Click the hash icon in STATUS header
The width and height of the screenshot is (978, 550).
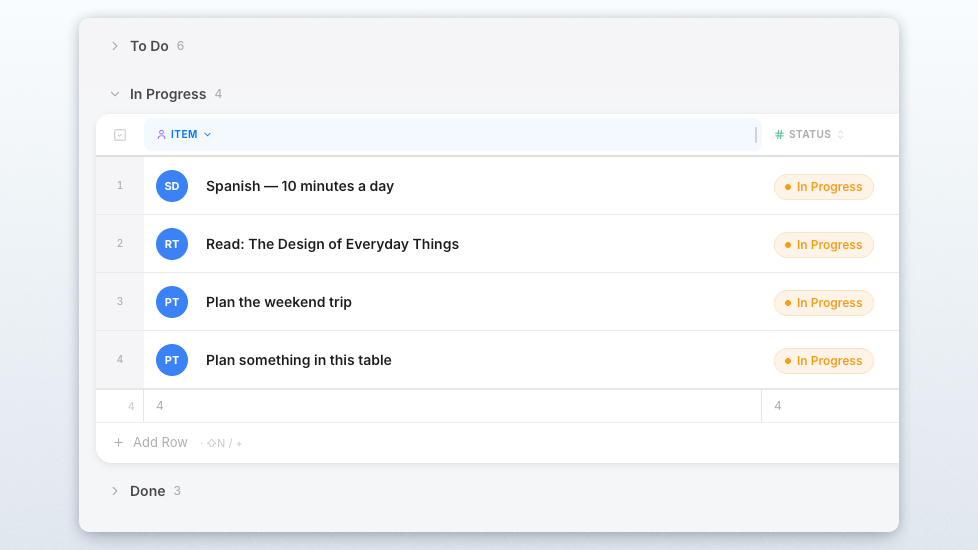pos(779,135)
